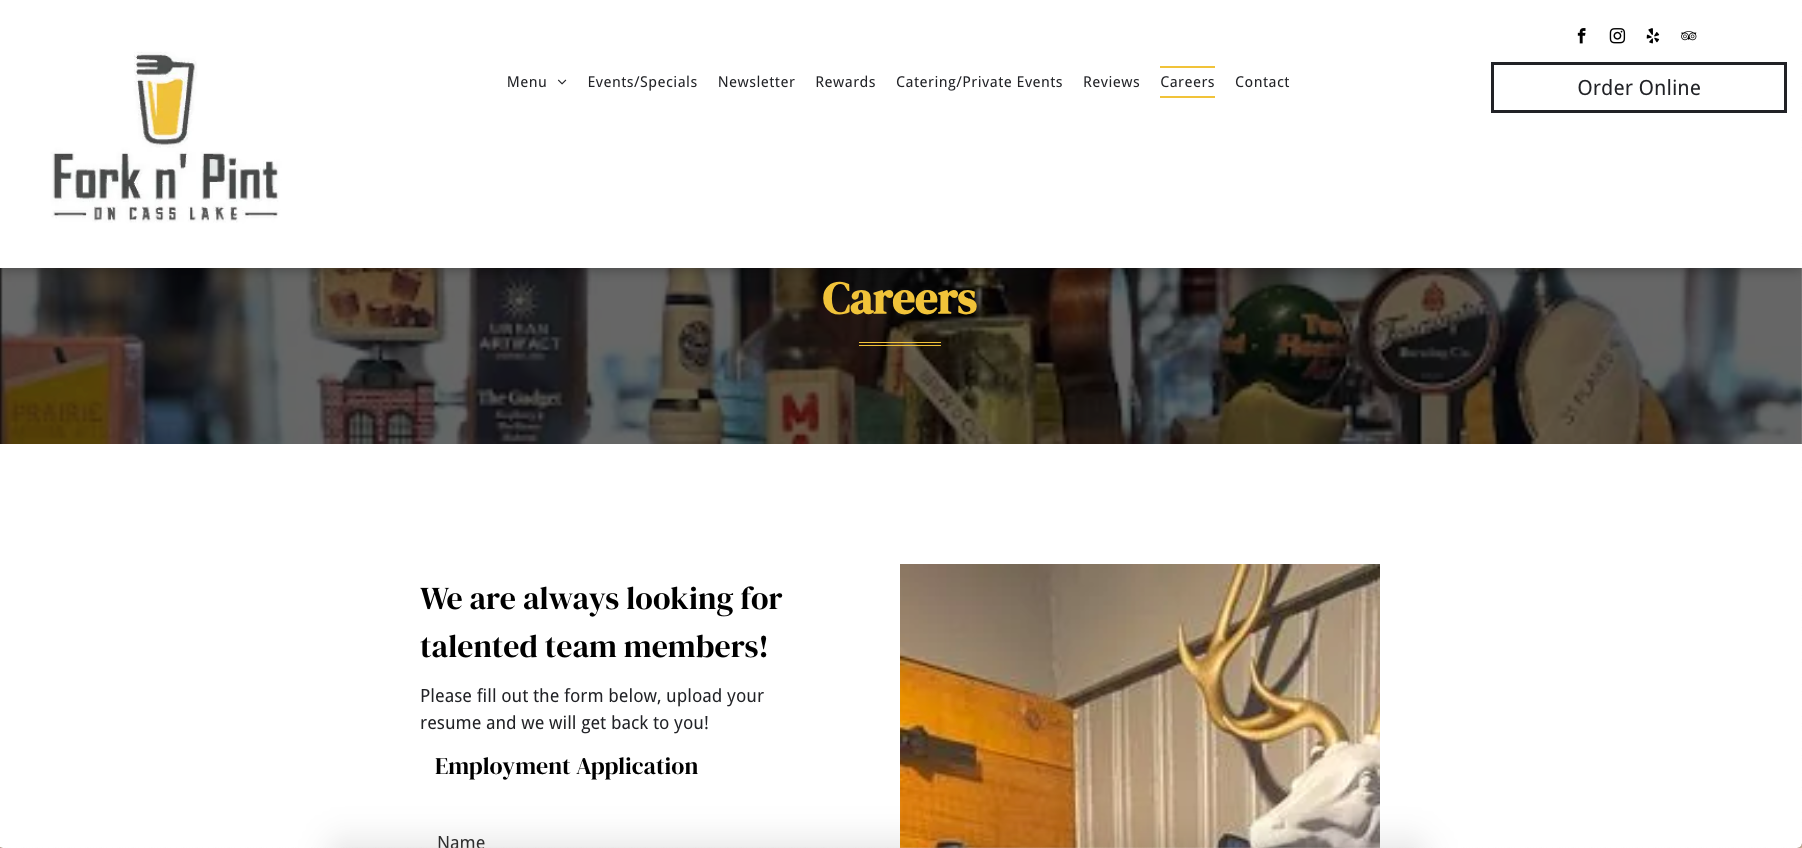Open the Instagram social icon

(1617, 36)
